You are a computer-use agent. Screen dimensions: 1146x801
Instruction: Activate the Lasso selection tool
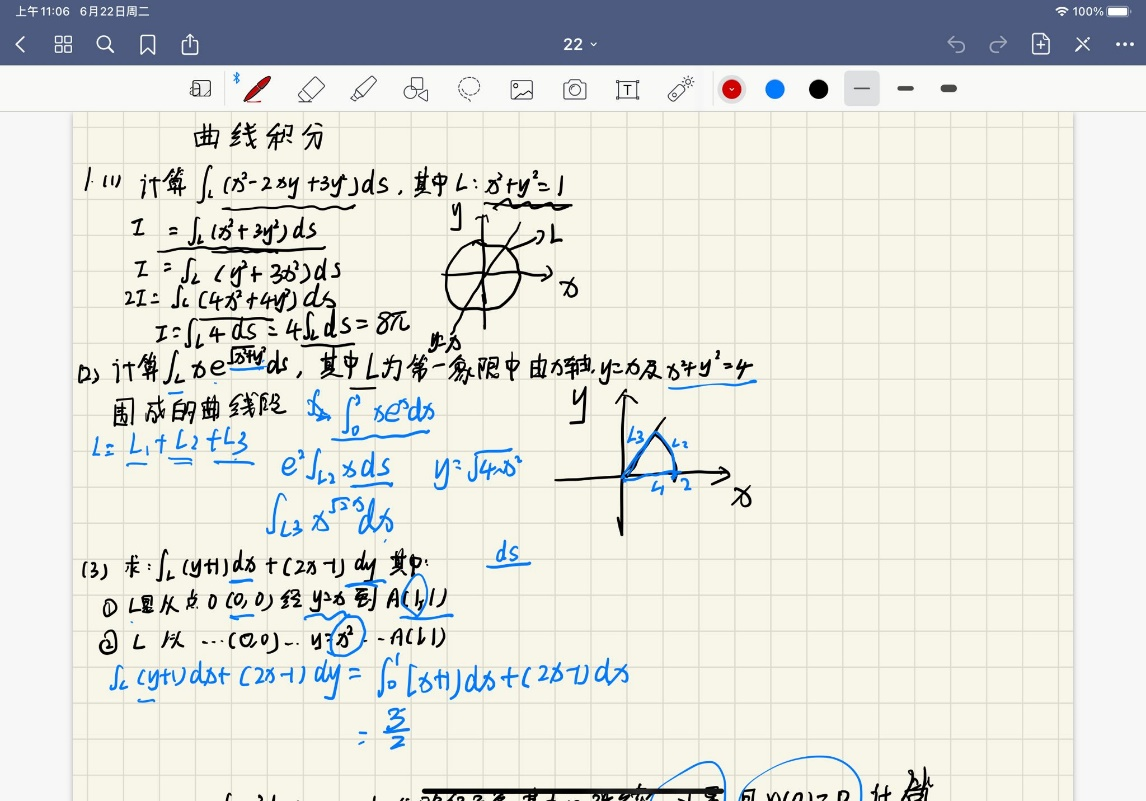point(469,89)
